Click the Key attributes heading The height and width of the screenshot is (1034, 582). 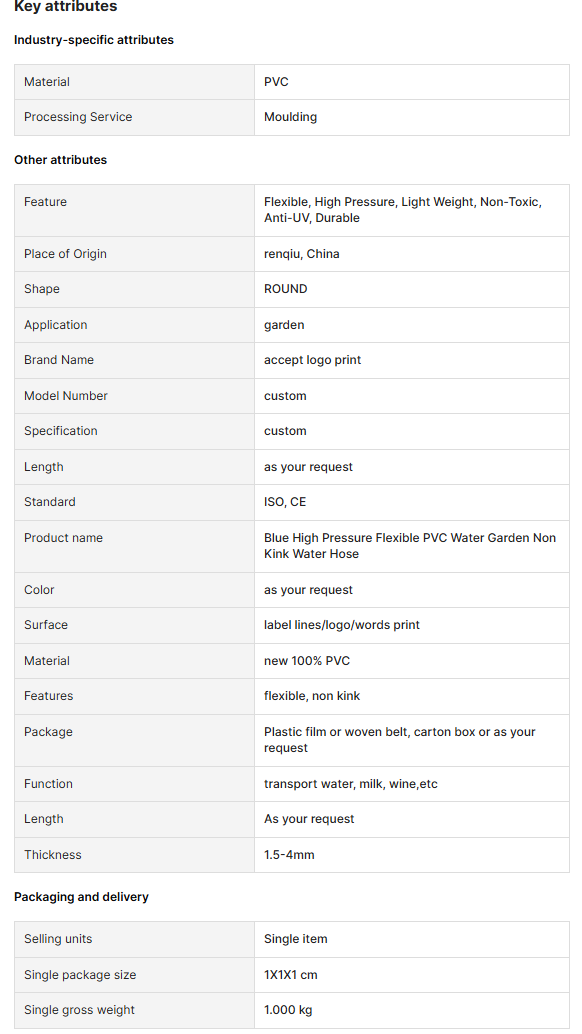tap(65, 7)
